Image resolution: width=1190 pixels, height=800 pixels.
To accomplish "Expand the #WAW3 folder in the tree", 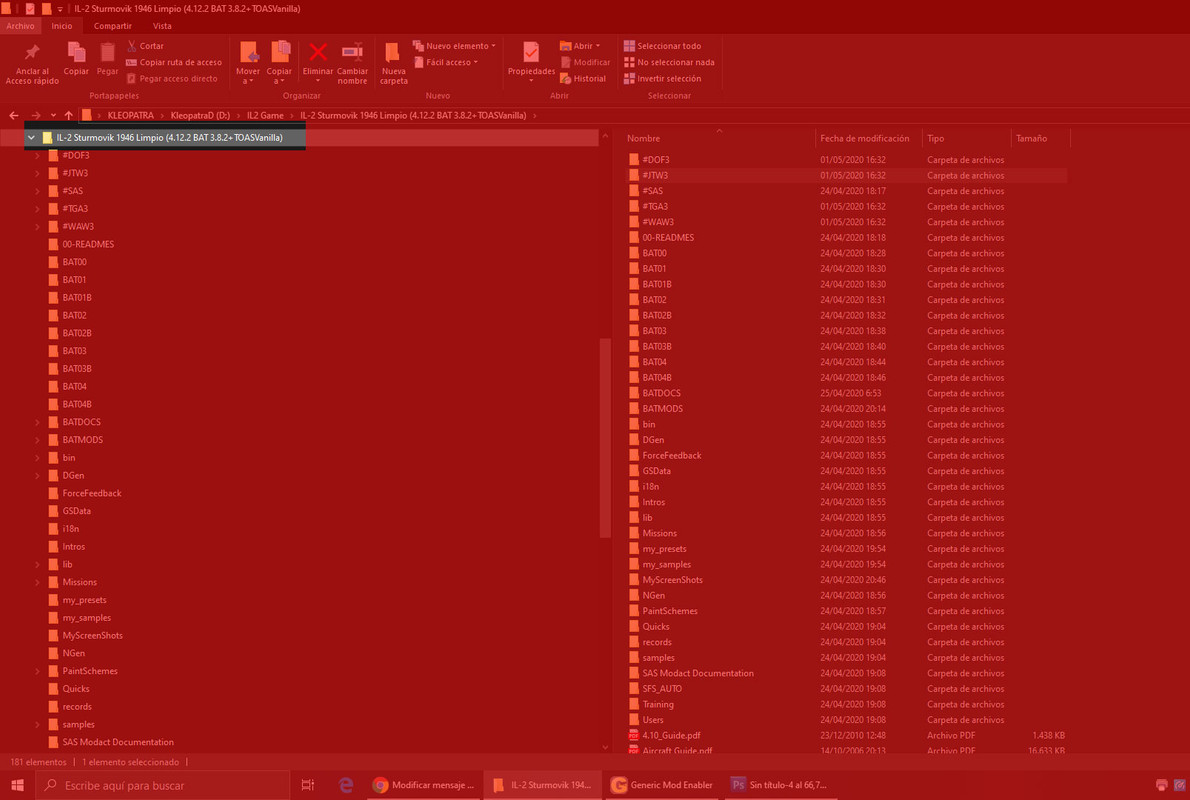I will [37, 226].
